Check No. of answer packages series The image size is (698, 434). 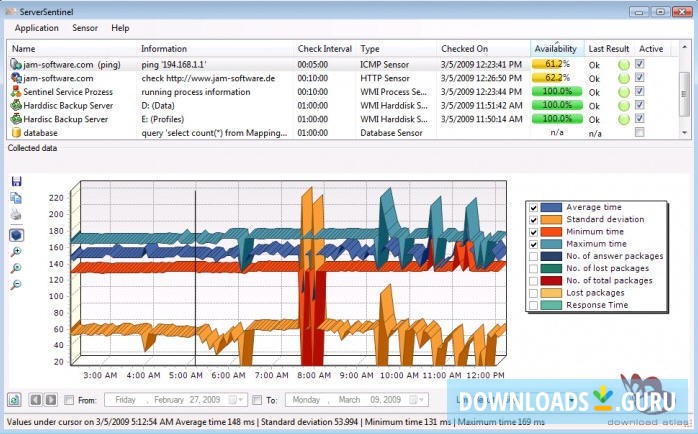[533, 256]
